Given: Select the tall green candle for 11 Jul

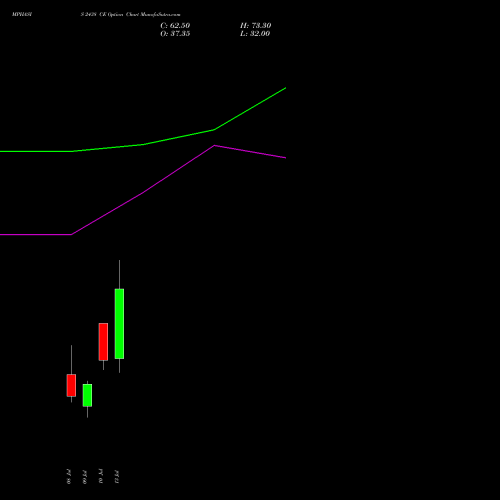Looking at the screenshot, I should (119, 324).
